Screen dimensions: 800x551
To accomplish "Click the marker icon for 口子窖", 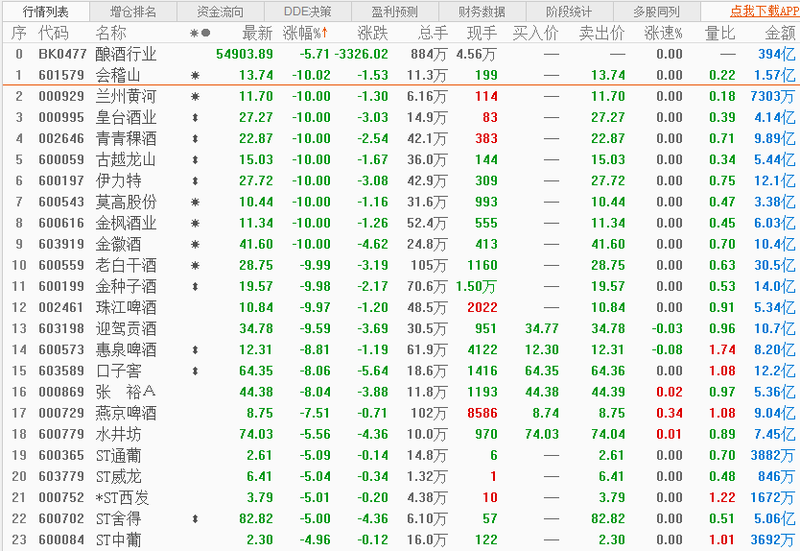I will pos(195,371).
